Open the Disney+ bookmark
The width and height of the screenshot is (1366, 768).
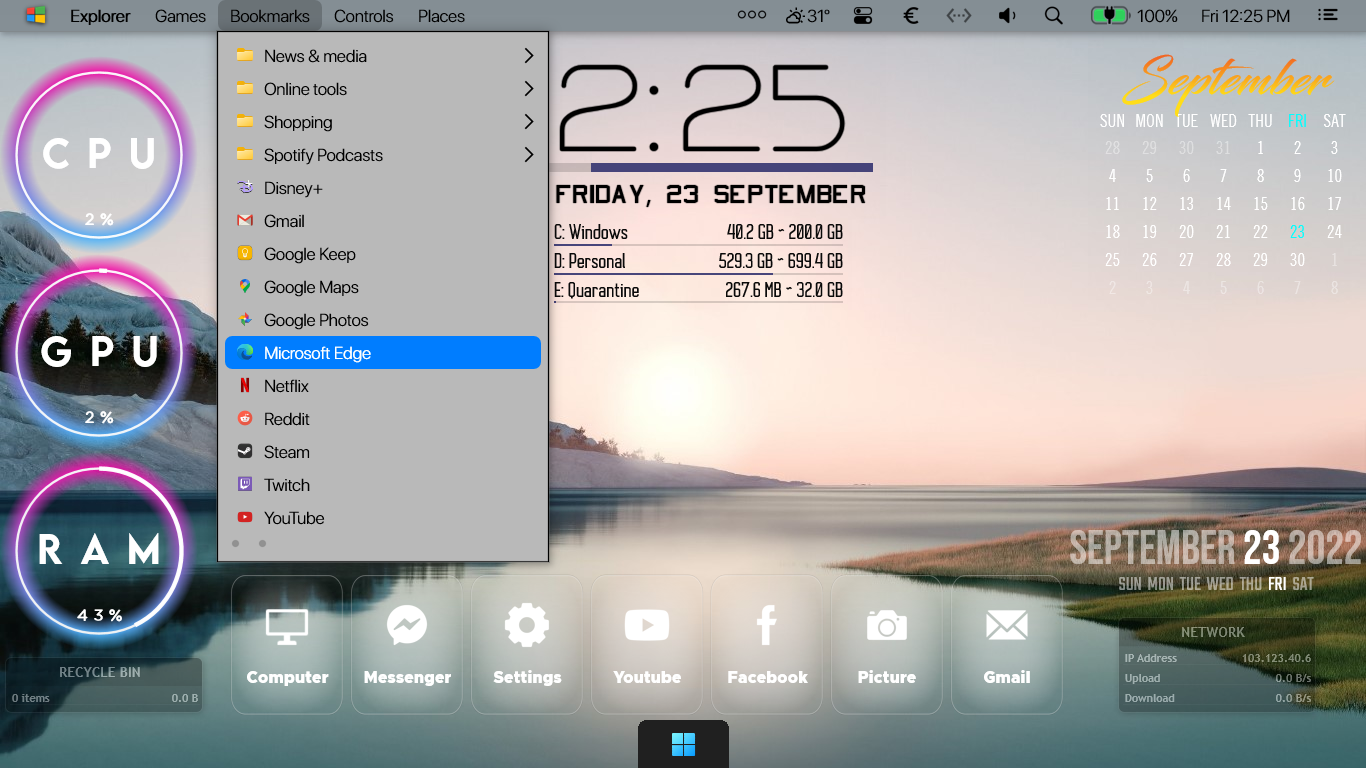[383, 188]
